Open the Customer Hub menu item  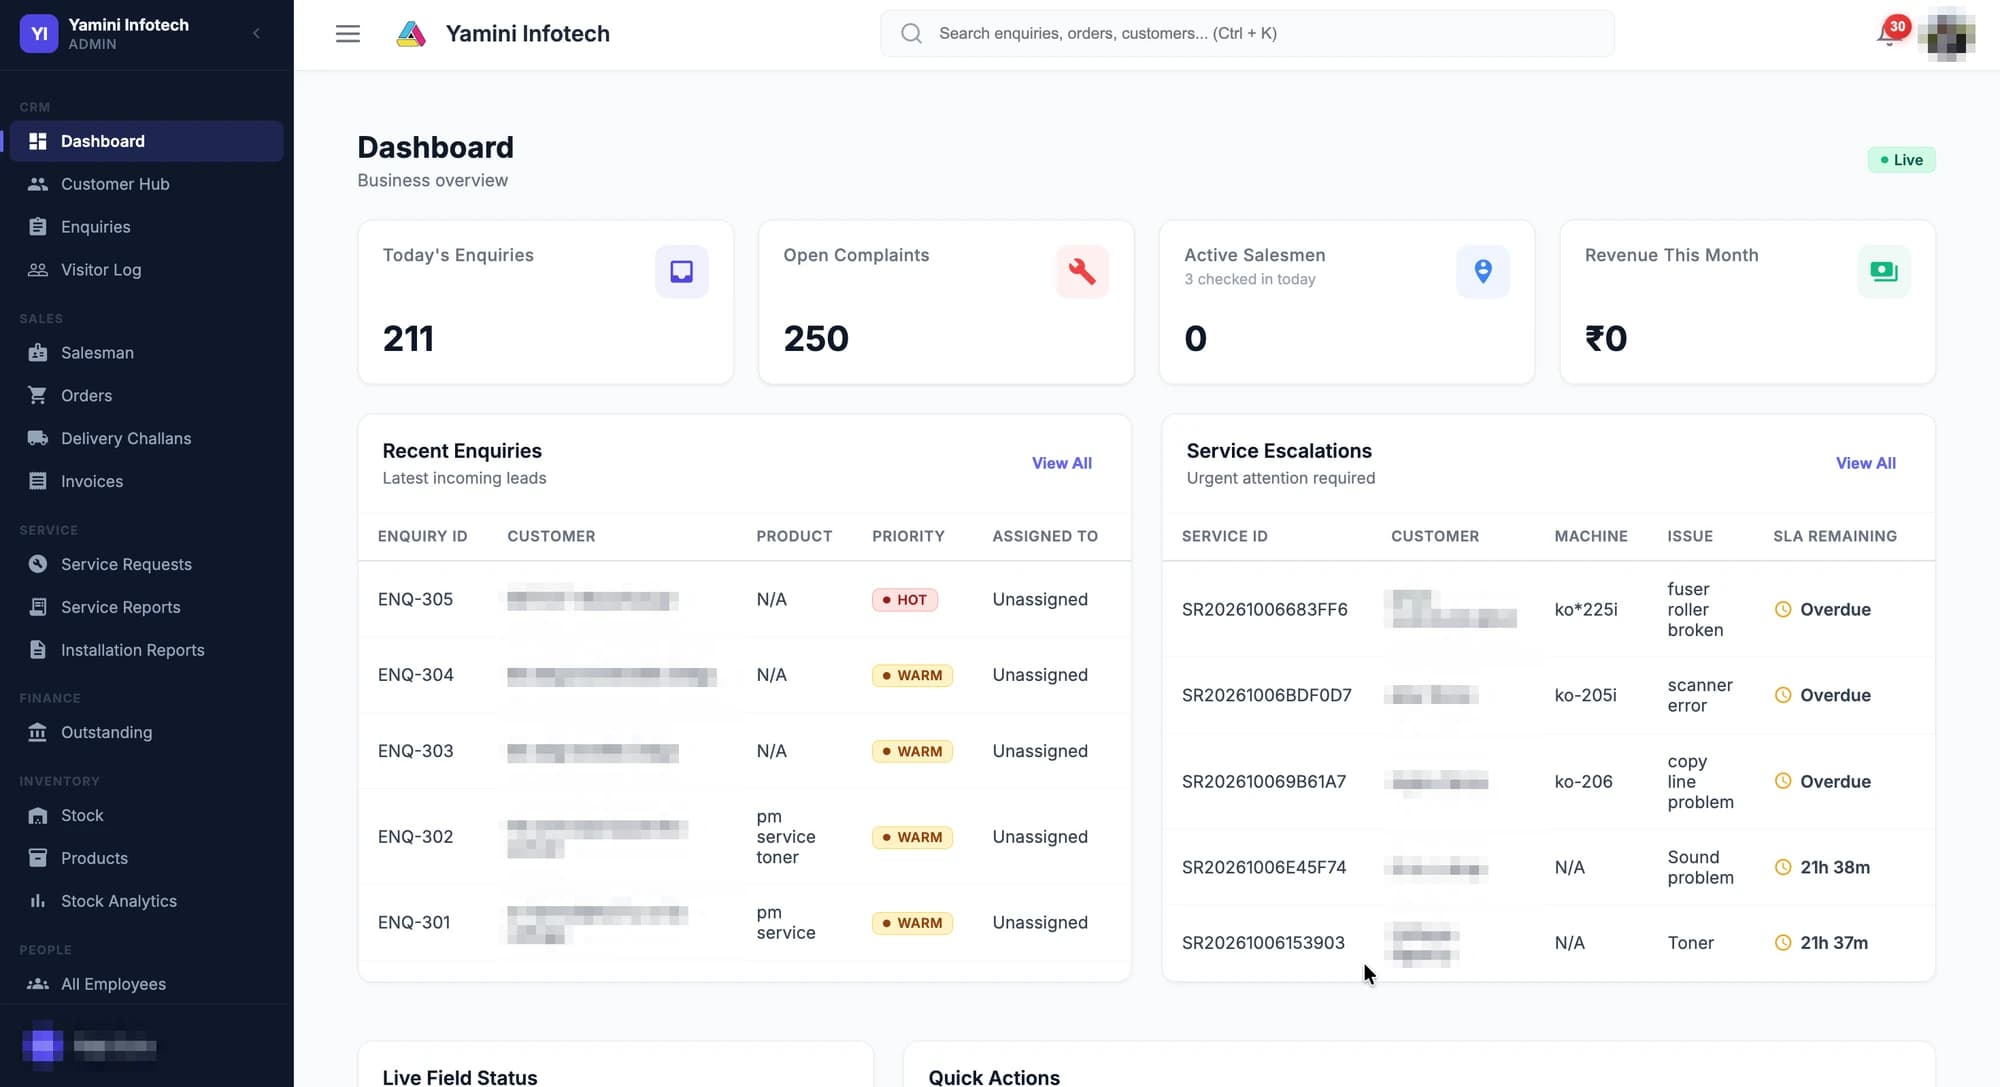point(146,184)
